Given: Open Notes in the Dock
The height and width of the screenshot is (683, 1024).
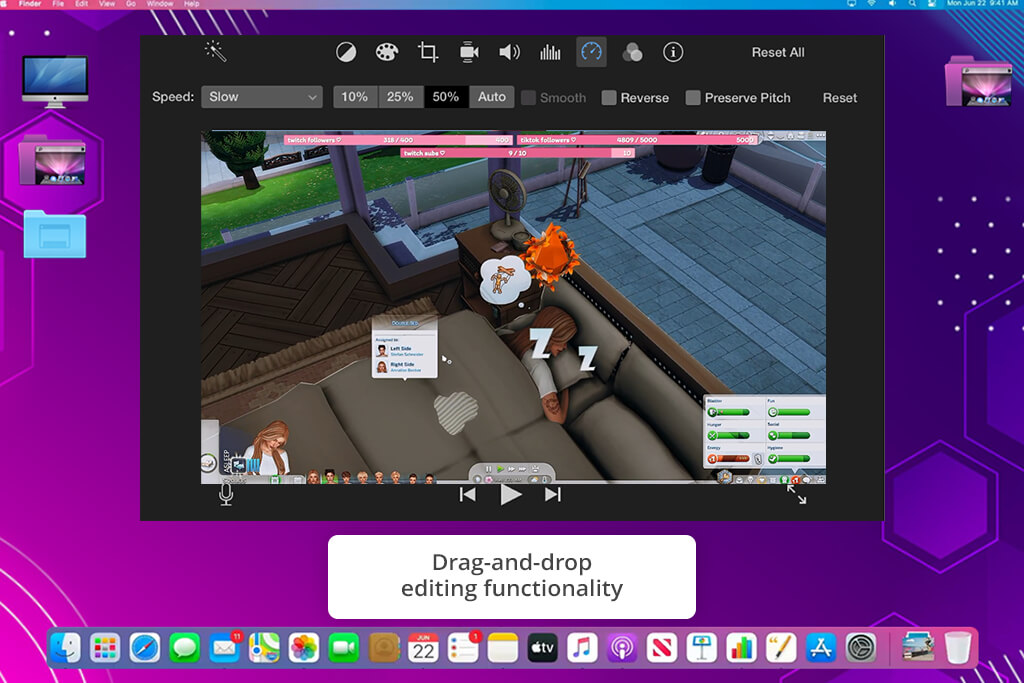Looking at the screenshot, I should click(x=503, y=648).
